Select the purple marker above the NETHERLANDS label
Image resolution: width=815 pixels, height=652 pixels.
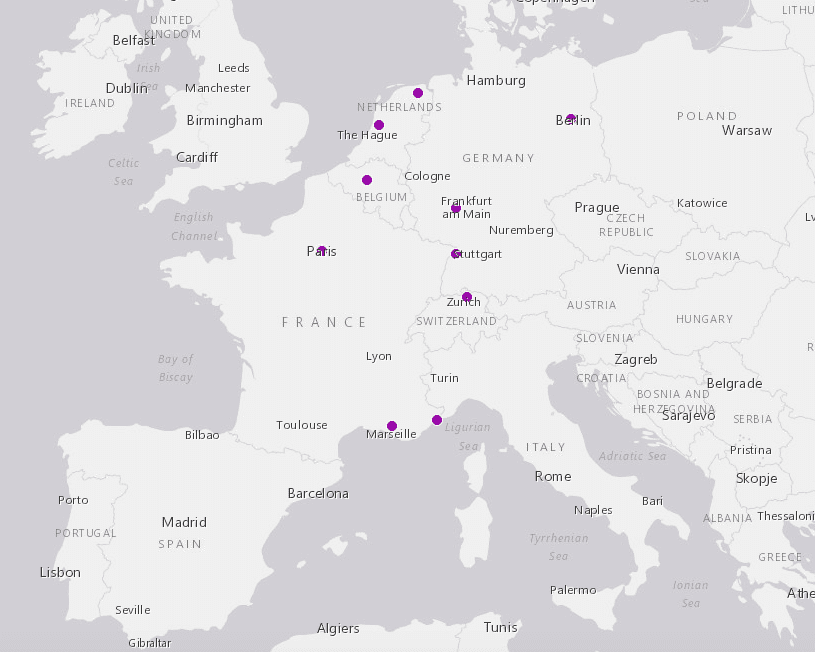click(418, 93)
